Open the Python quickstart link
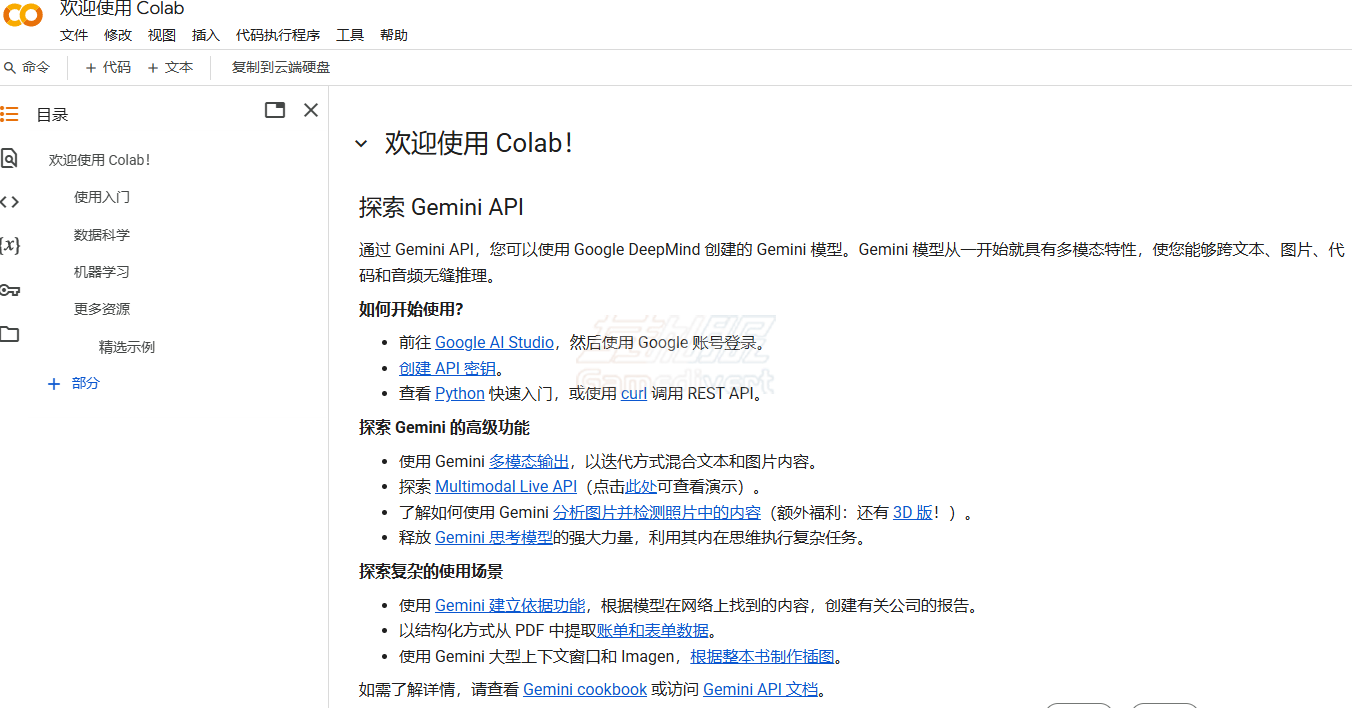The height and width of the screenshot is (708, 1352). [x=460, y=393]
